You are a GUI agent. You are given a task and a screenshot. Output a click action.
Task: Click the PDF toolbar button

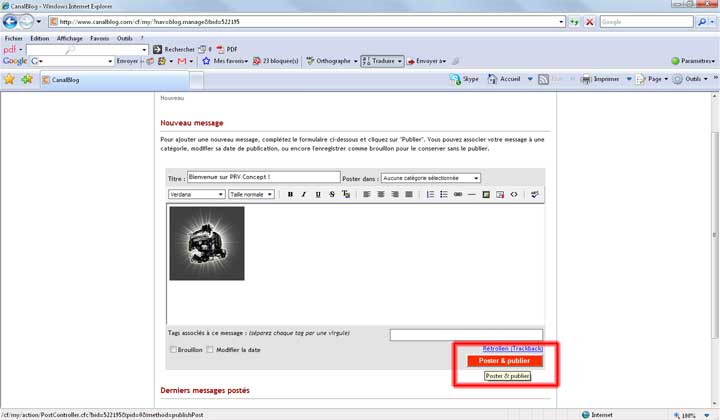[227, 49]
